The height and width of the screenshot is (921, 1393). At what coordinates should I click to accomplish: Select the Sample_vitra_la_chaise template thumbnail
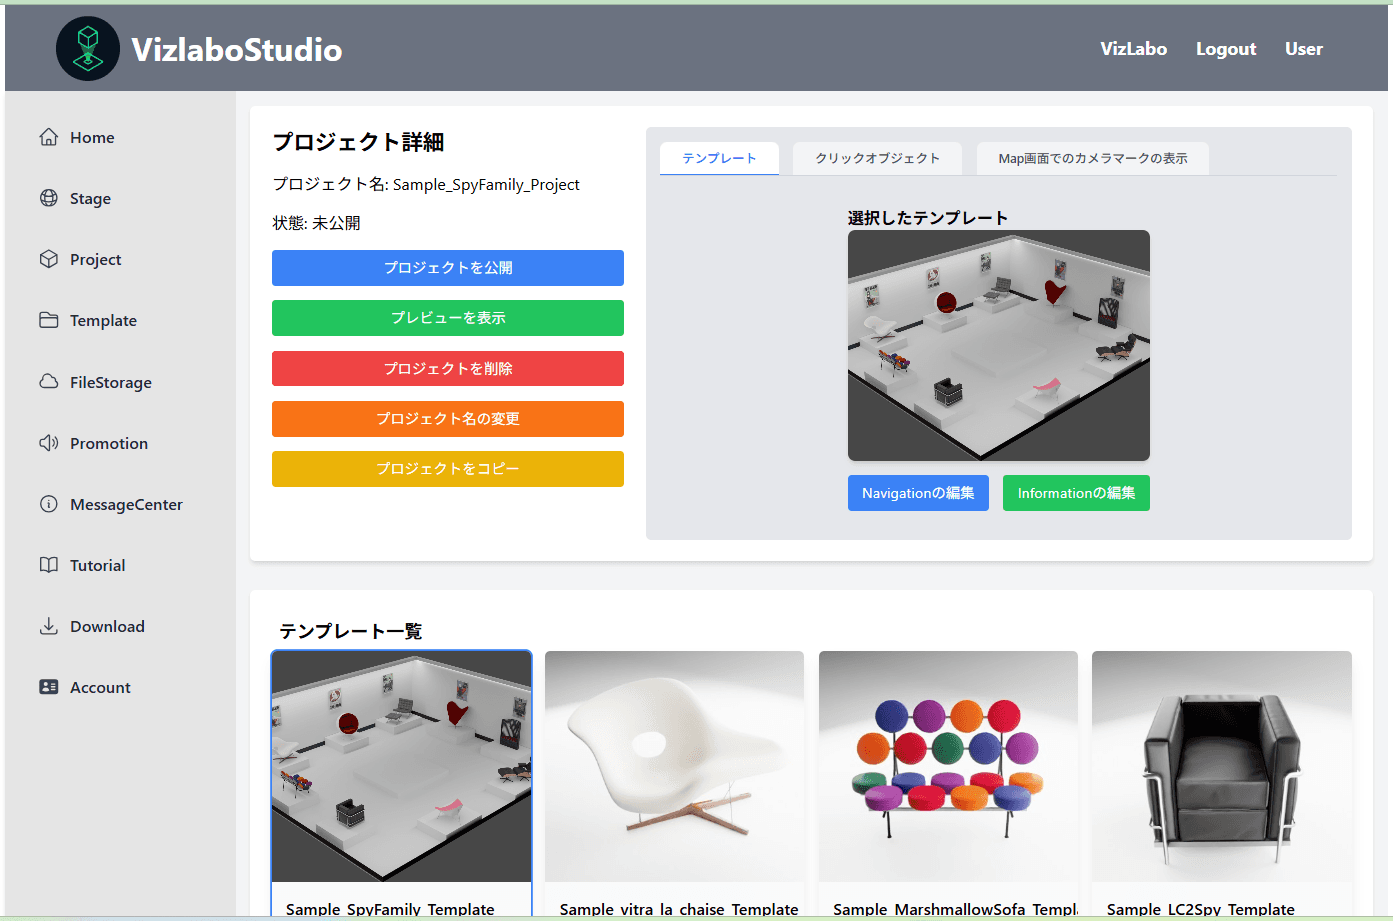click(x=674, y=766)
